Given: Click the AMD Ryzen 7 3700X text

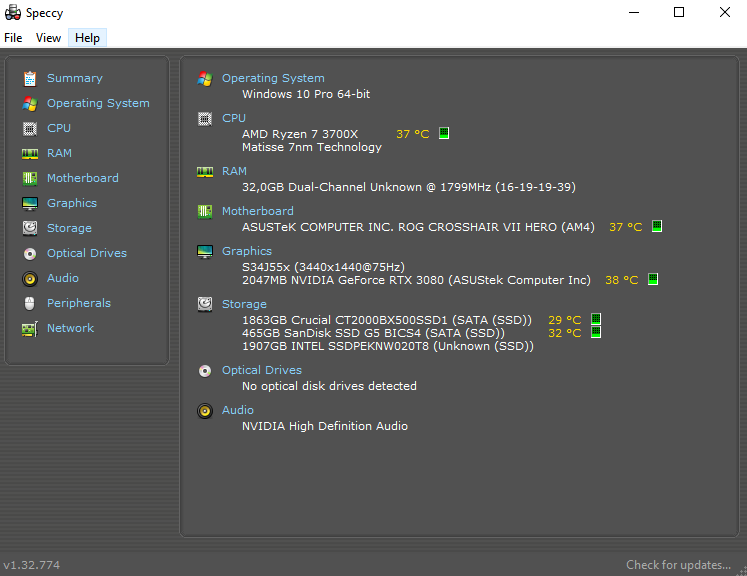Looking at the screenshot, I should tap(300, 134).
